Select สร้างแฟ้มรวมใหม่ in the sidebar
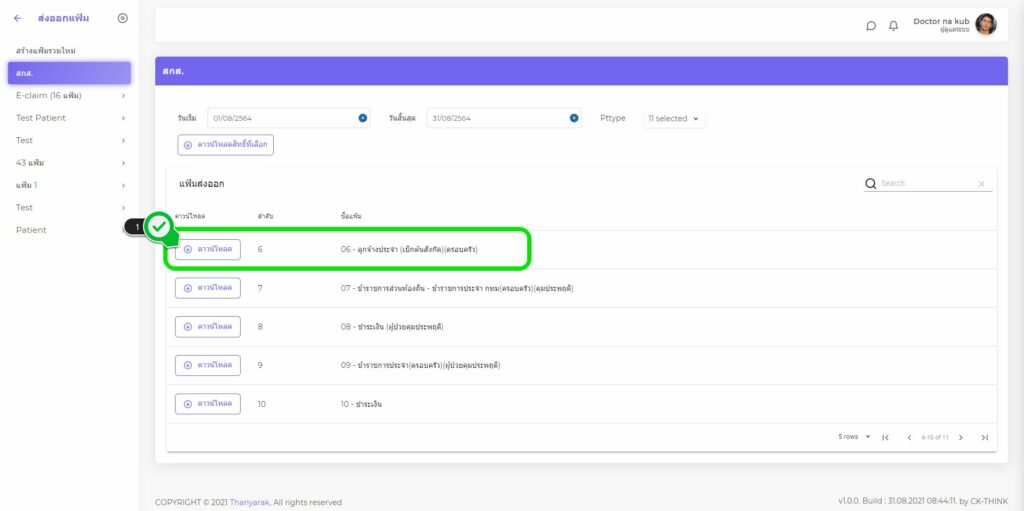1024x511 pixels. (46, 50)
